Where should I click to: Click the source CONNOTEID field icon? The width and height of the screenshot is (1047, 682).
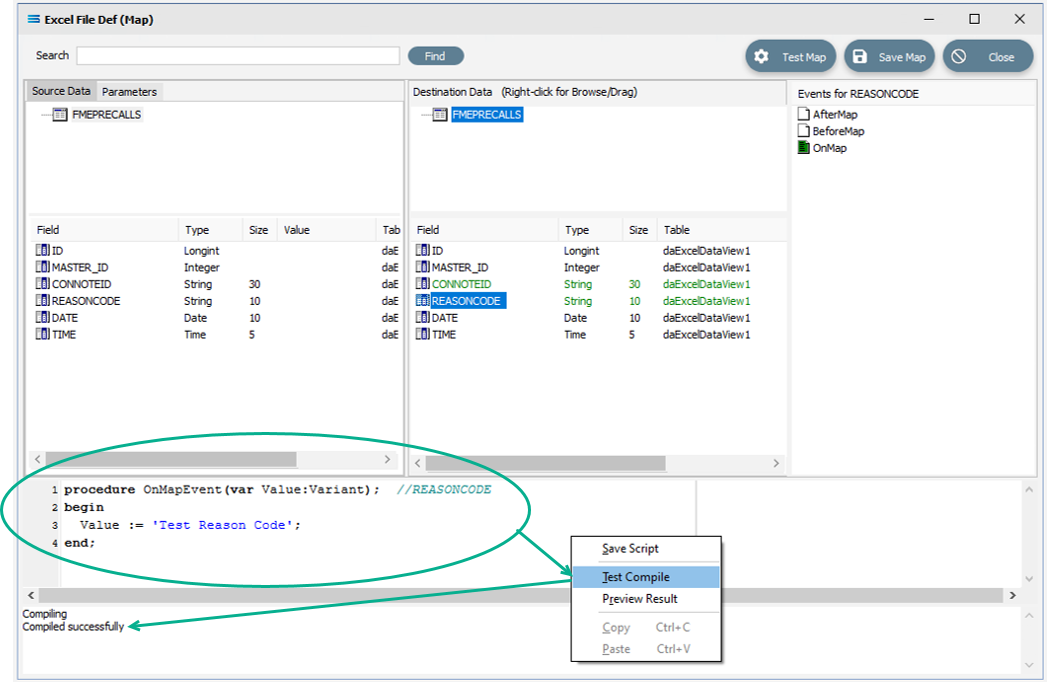[x=42, y=284]
